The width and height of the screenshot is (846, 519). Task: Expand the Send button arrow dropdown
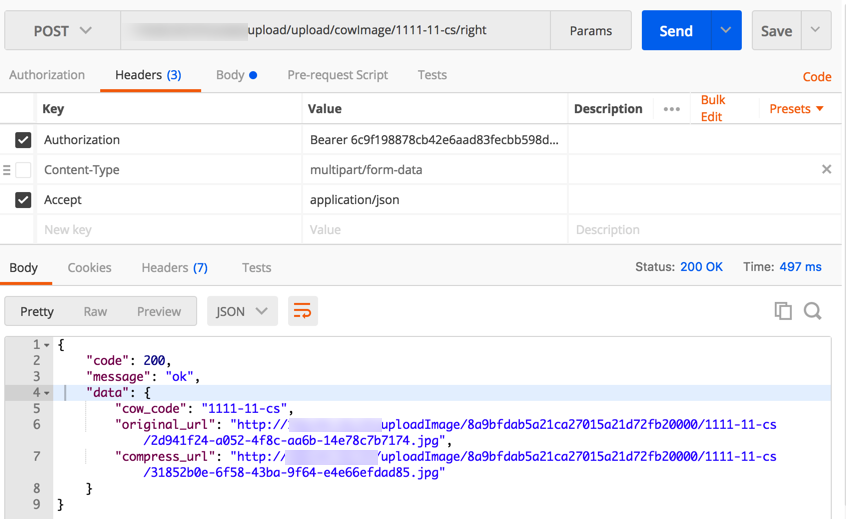point(726,31)
